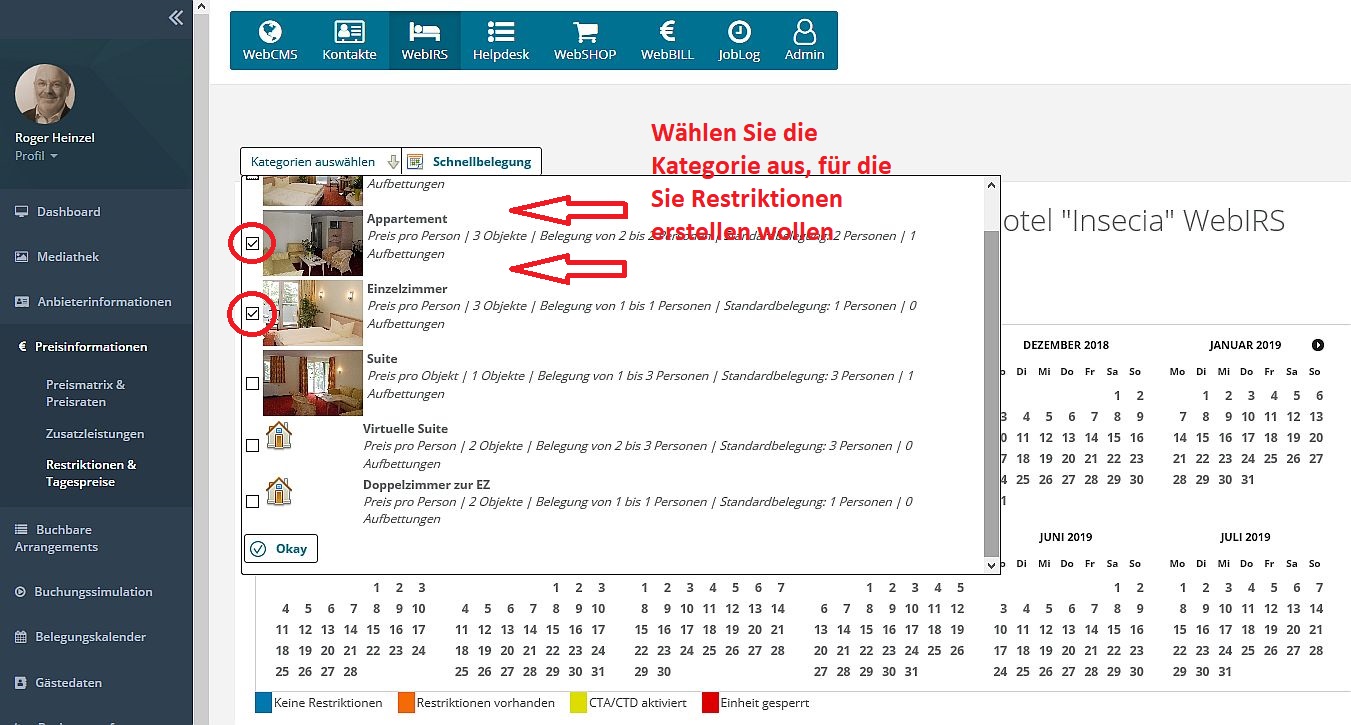Check the Suite category checkbox
The image size is (1351, 725).
[x=252, y=383]
